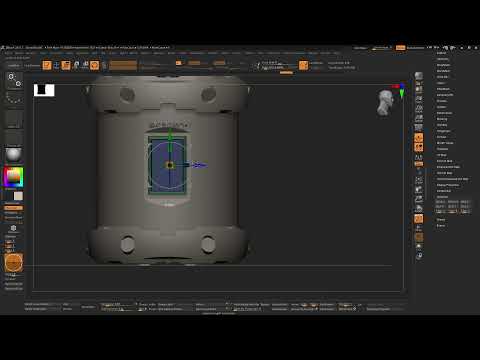Expand the Subtool section in Tool palette
This screenshot has height=360, width=480.
(x=442, y=53)
